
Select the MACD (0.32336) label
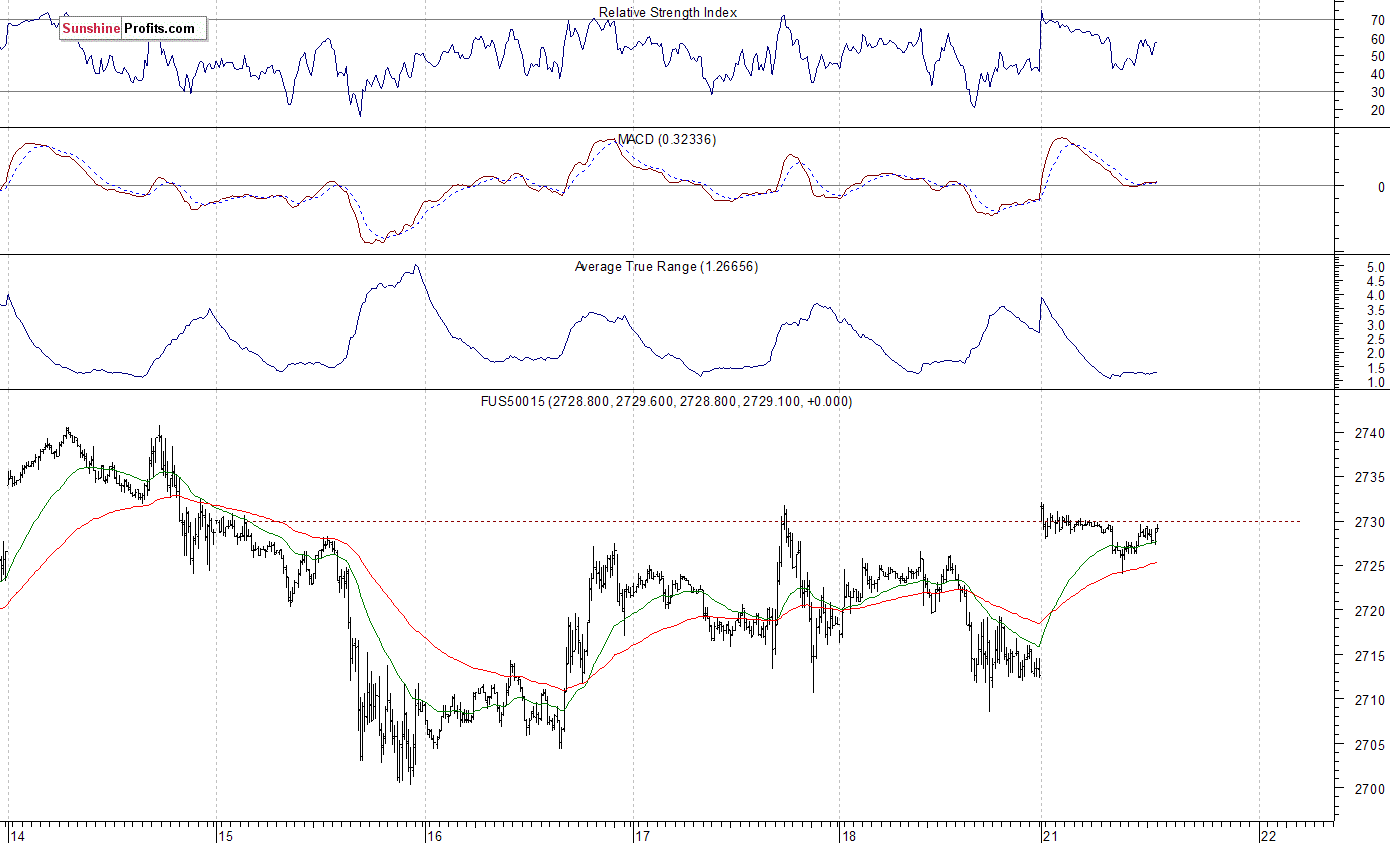tap(665, 140)
